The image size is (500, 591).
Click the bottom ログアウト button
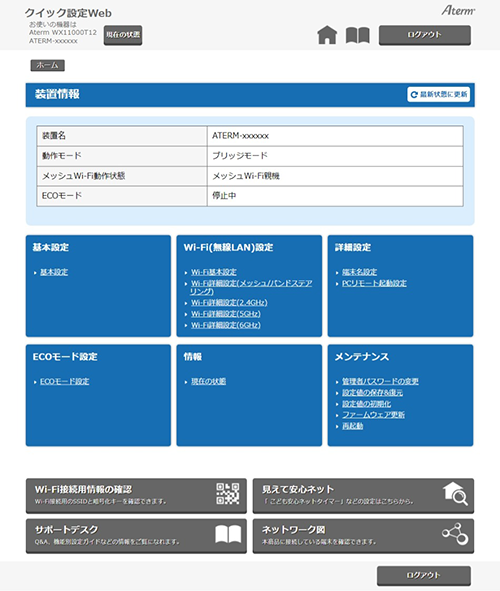(x=424, y=576)
